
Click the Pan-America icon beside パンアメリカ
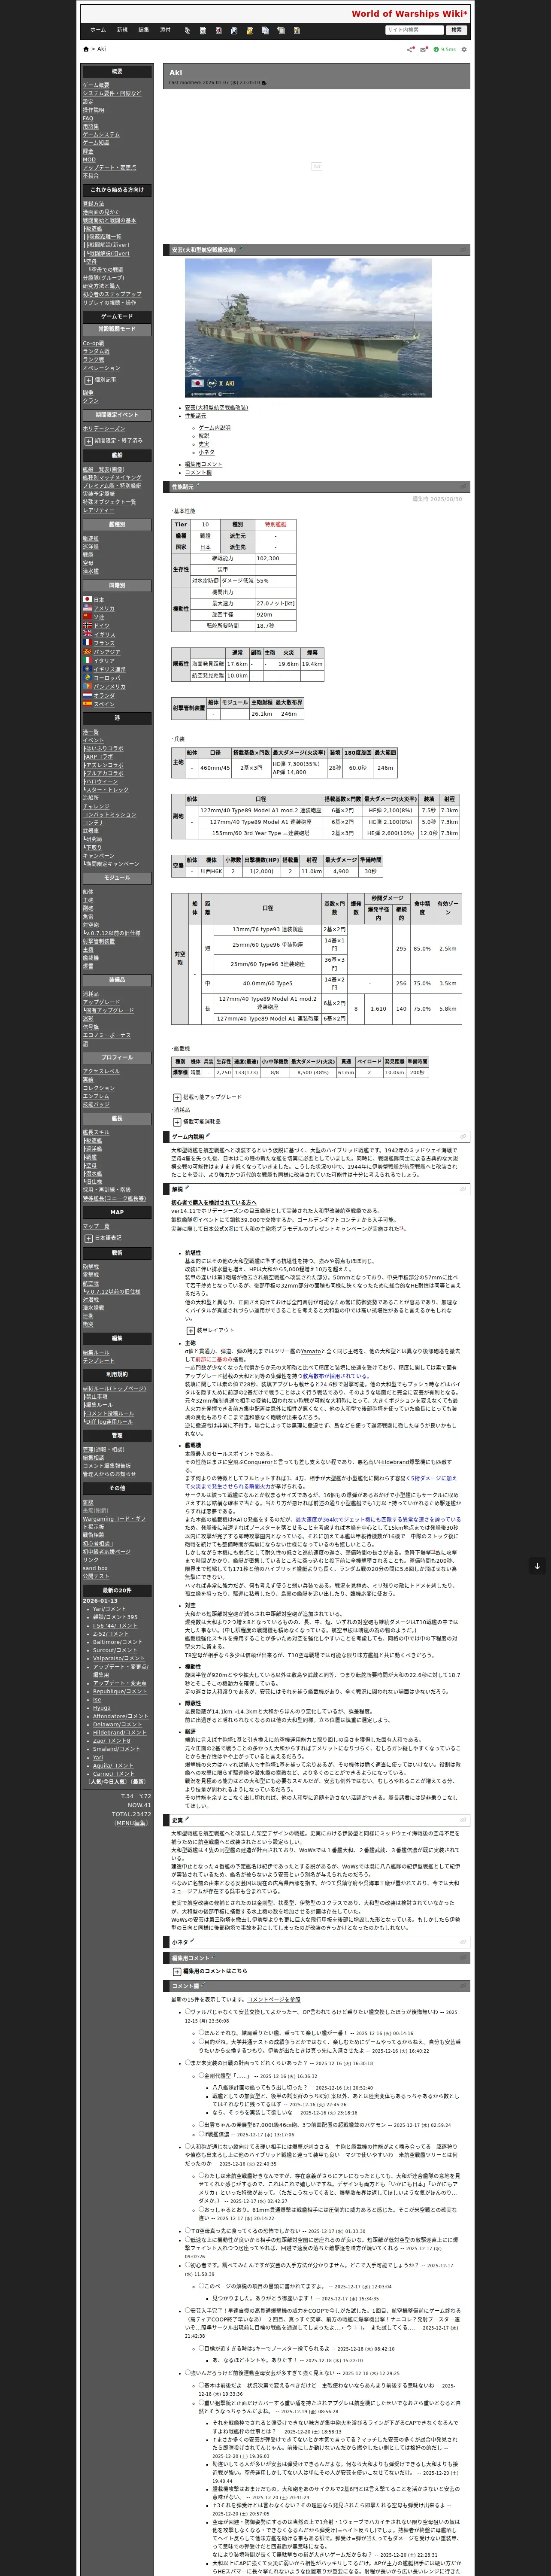[x=87, y=687]
